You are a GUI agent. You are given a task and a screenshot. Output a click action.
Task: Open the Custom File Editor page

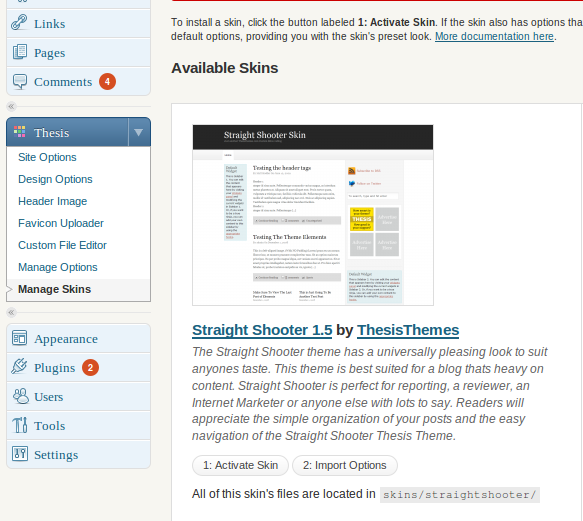(62, 245)
